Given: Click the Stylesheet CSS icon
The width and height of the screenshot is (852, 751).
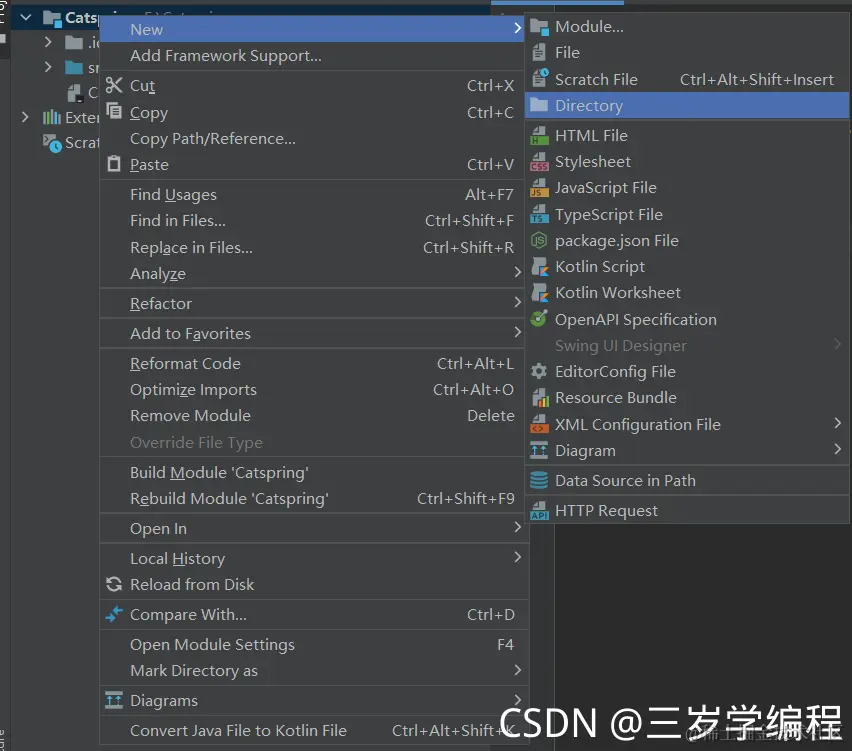Looking at the screenshot, I should click(x=539, y=162).
